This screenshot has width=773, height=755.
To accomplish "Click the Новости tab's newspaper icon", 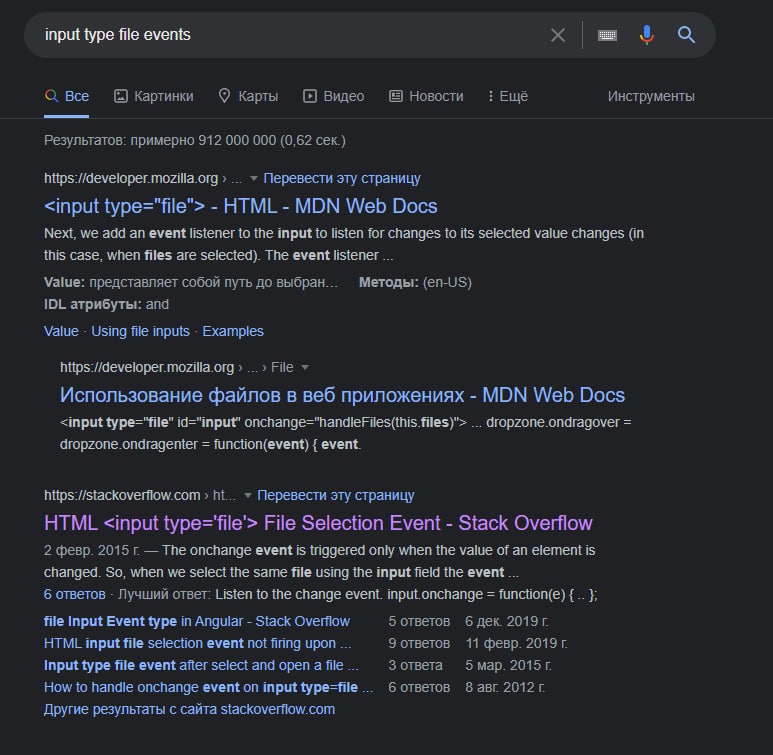I will coord(396,96).
